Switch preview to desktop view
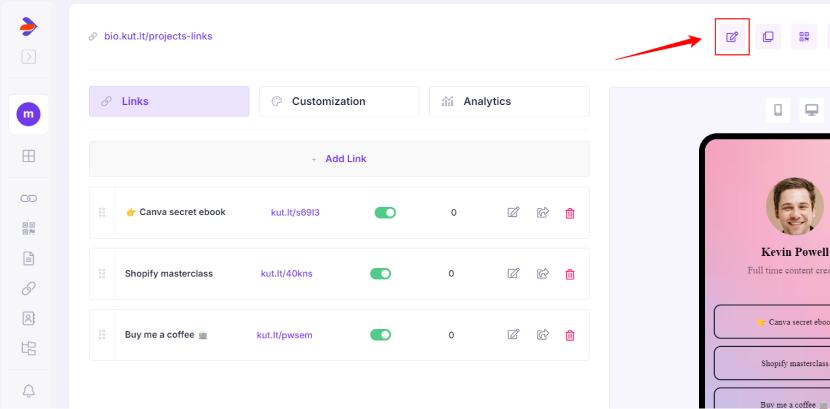Screen dimensions: 830x409 coord(811,110)
